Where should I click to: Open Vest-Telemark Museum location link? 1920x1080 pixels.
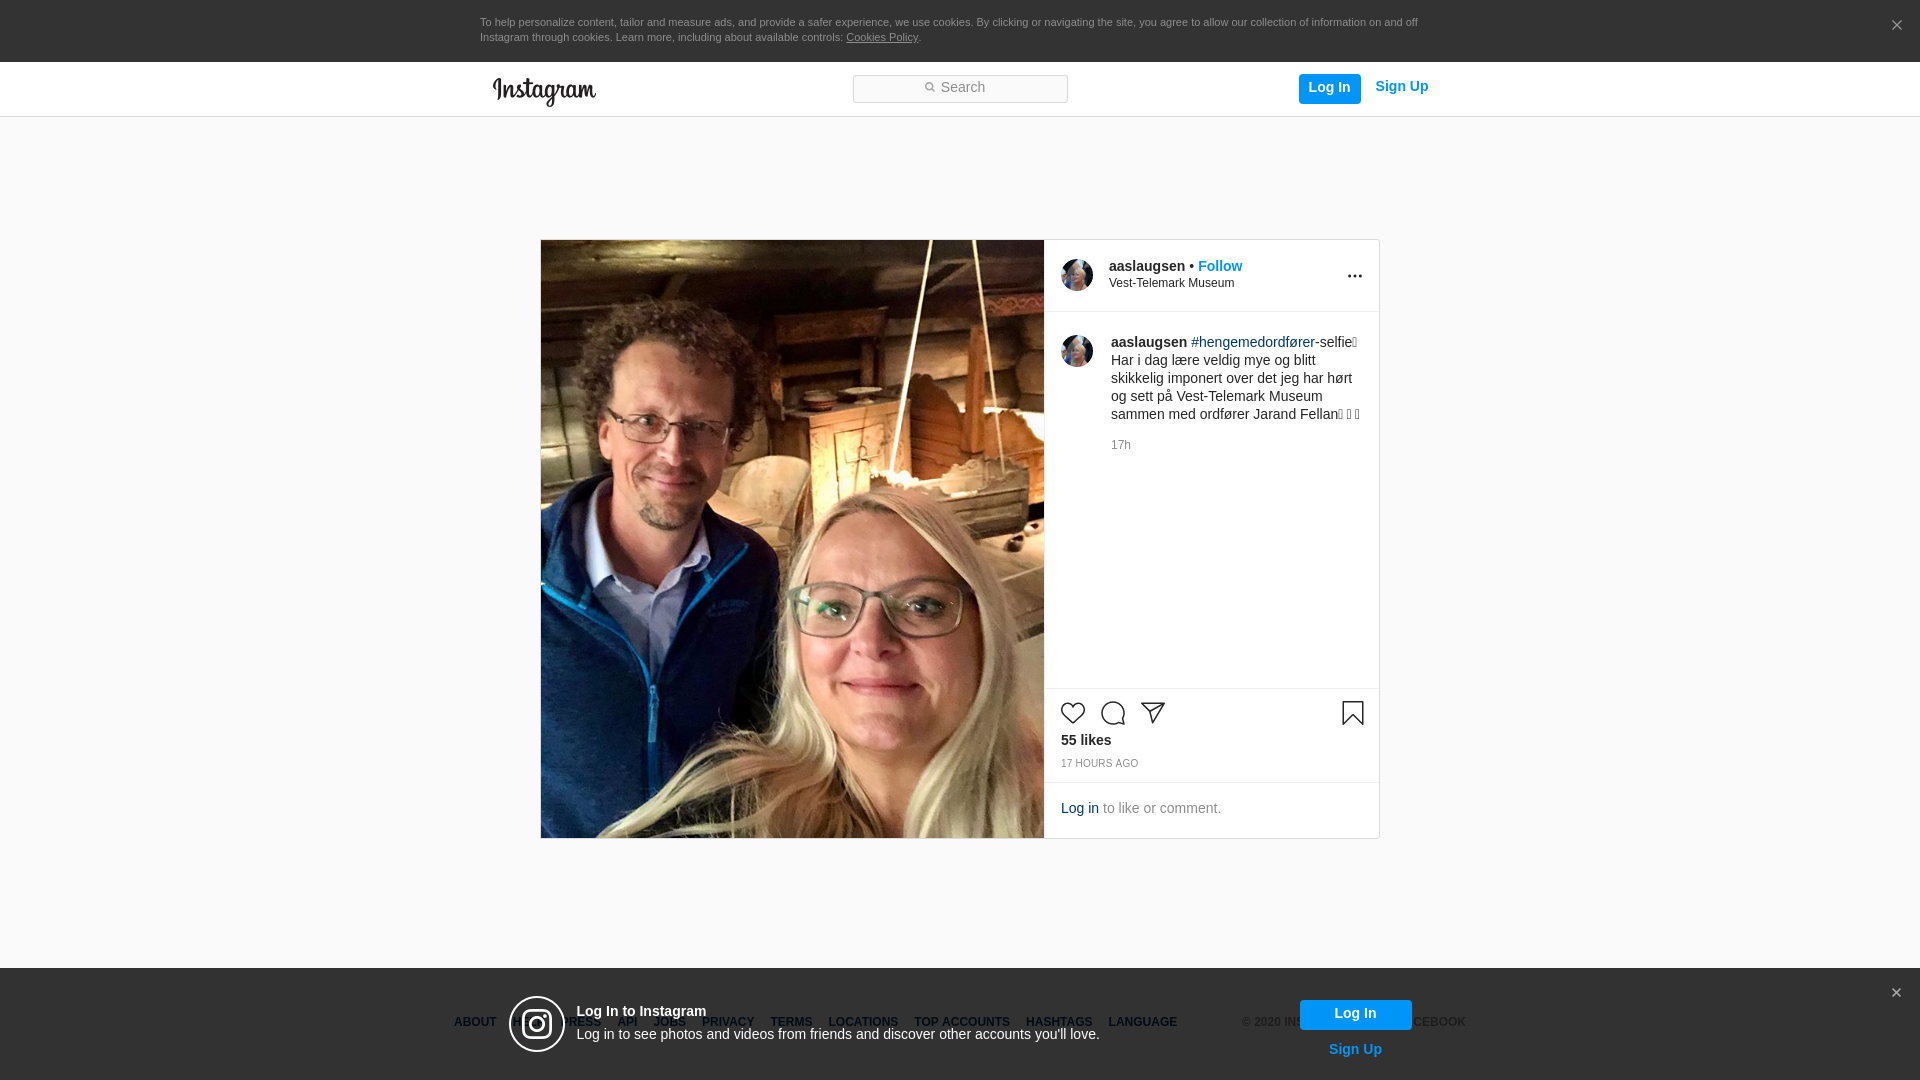(x=1171, y=283)
